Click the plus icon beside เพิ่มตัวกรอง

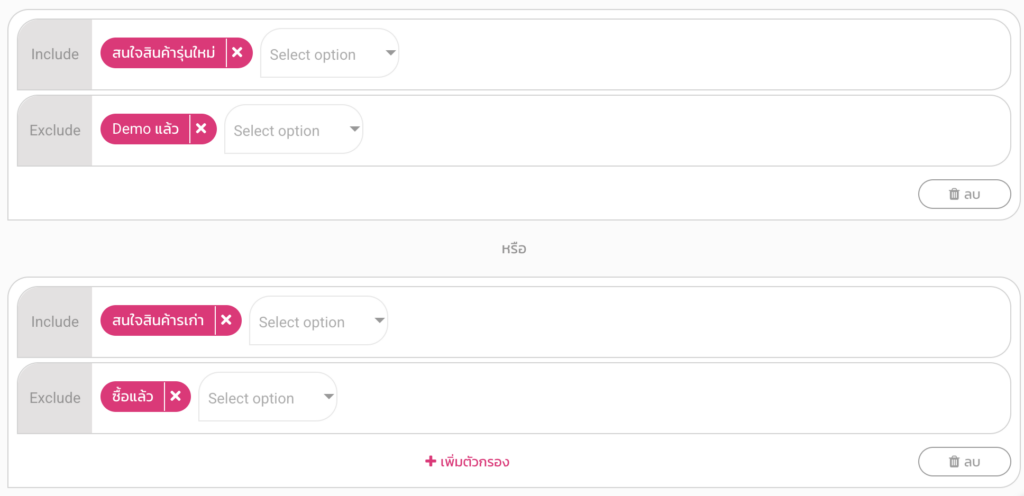(x=430, y=461)
